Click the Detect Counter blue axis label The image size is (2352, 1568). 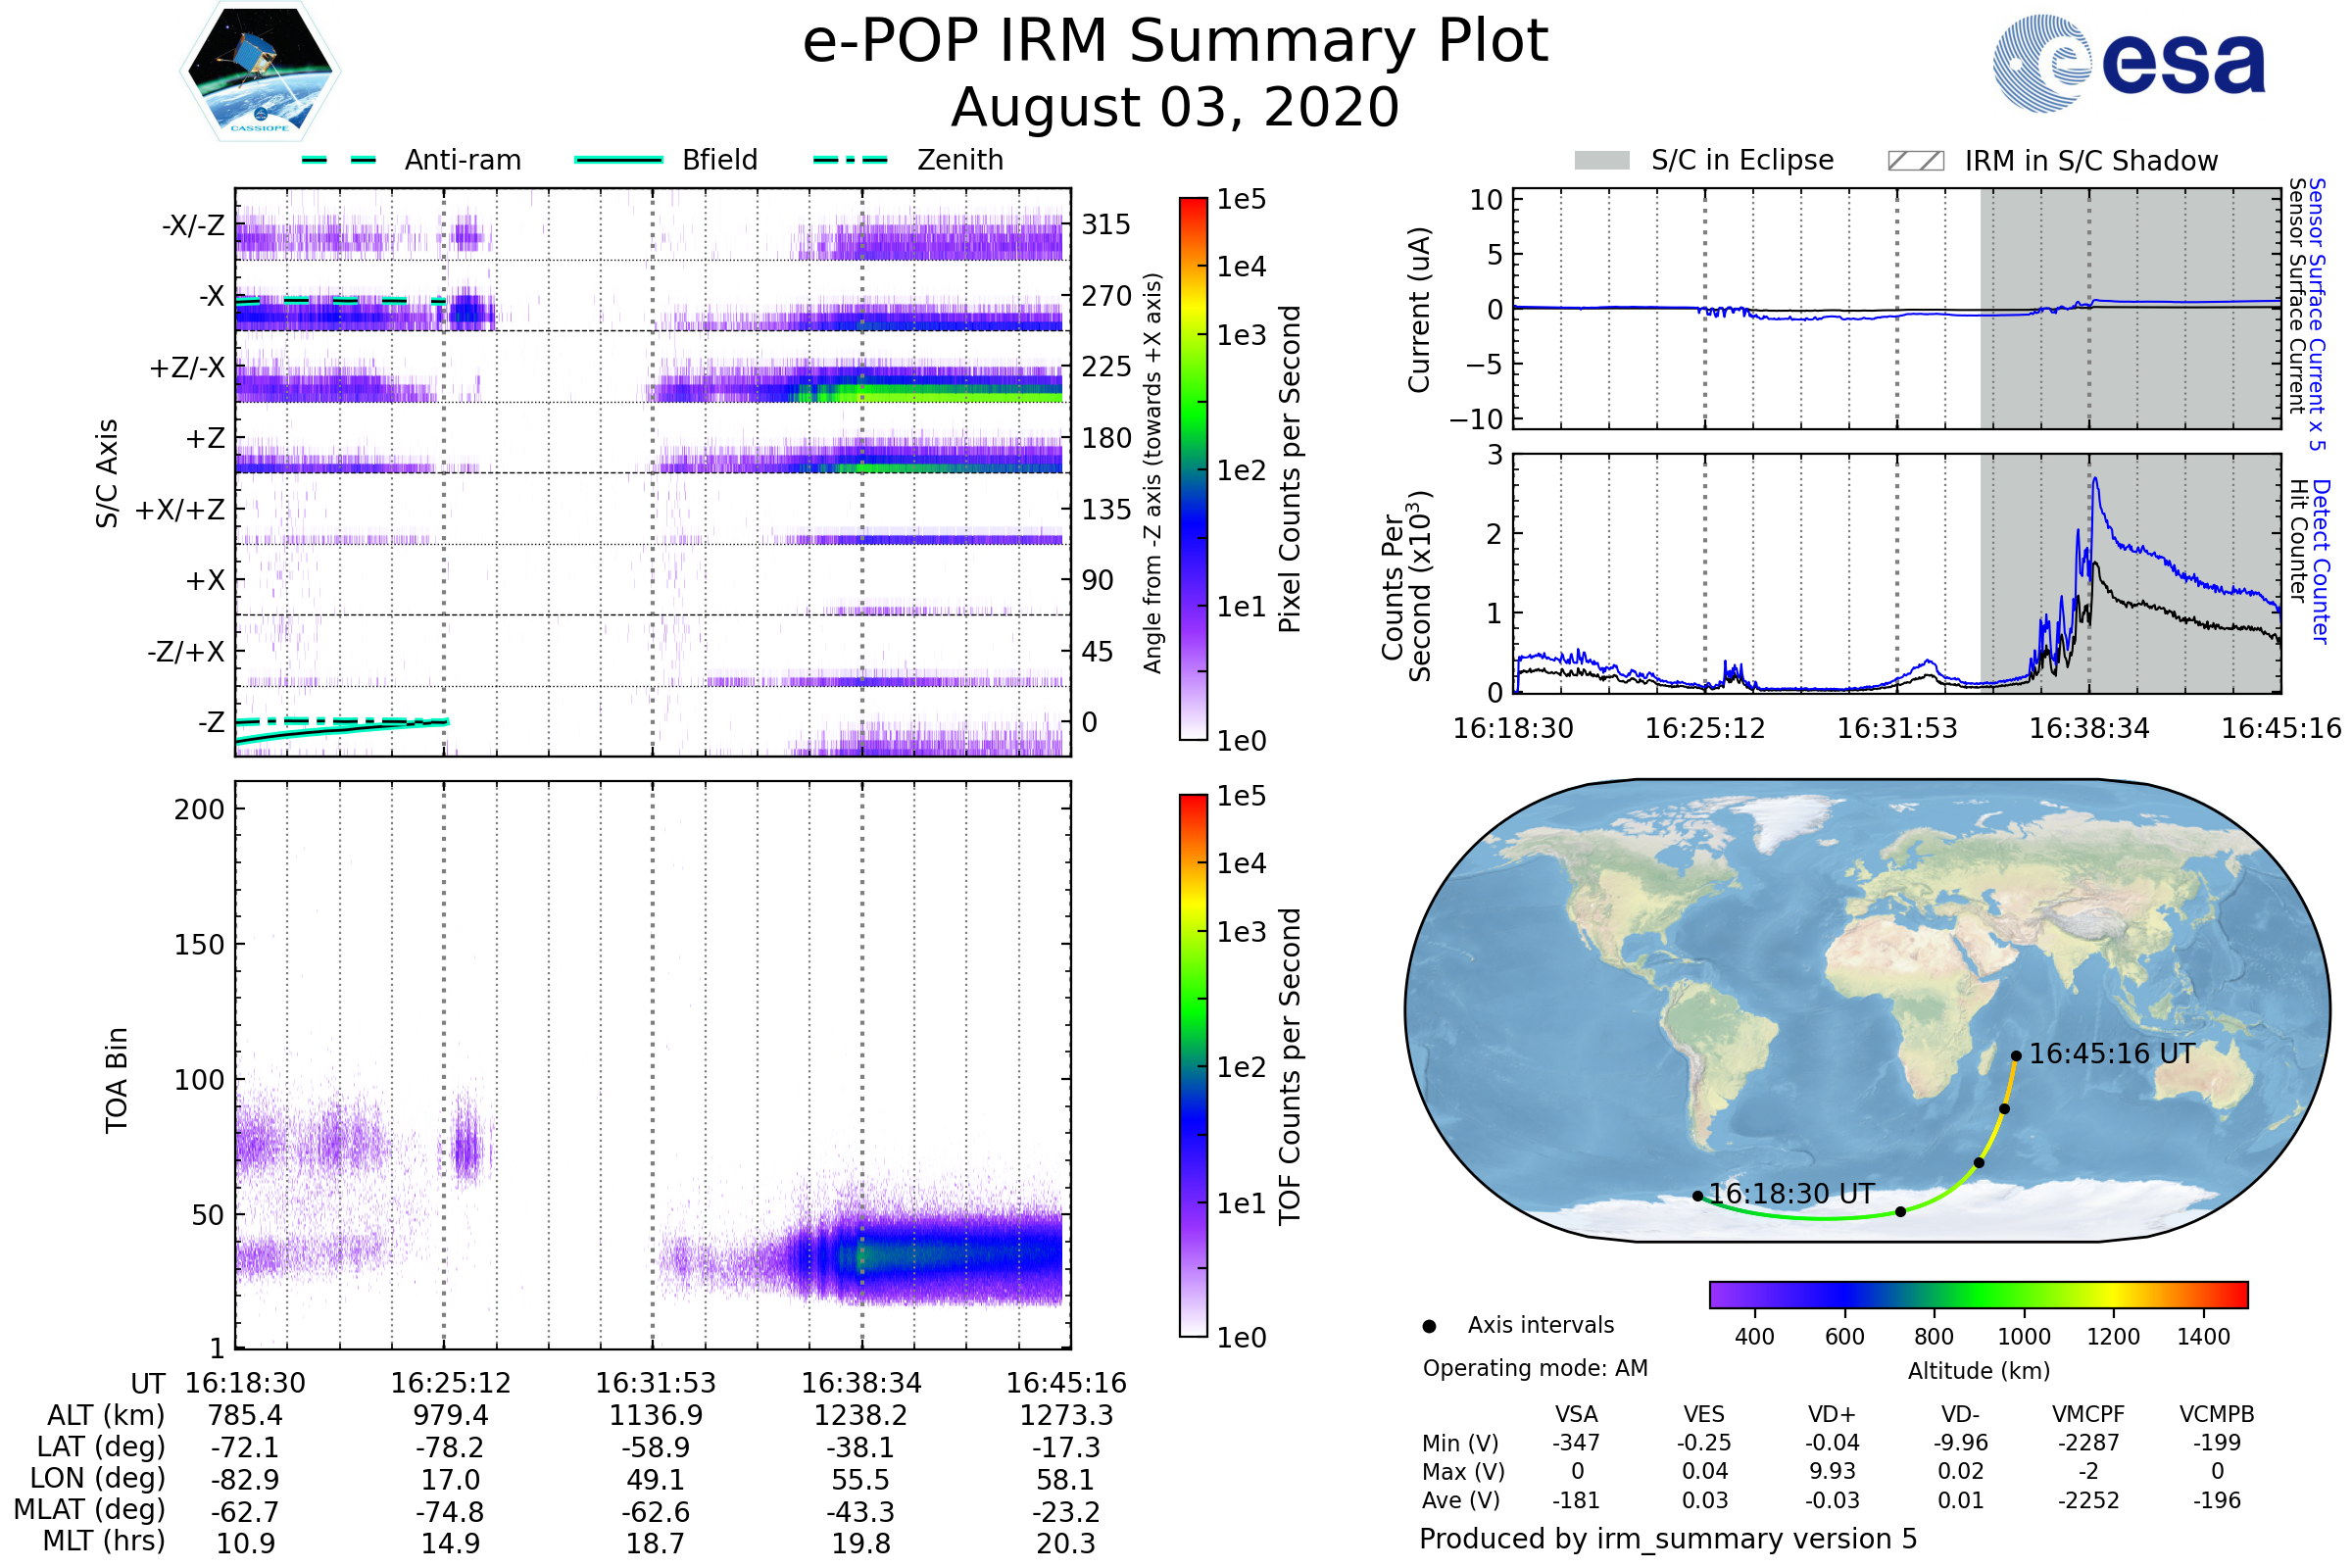click(2321, 562)
